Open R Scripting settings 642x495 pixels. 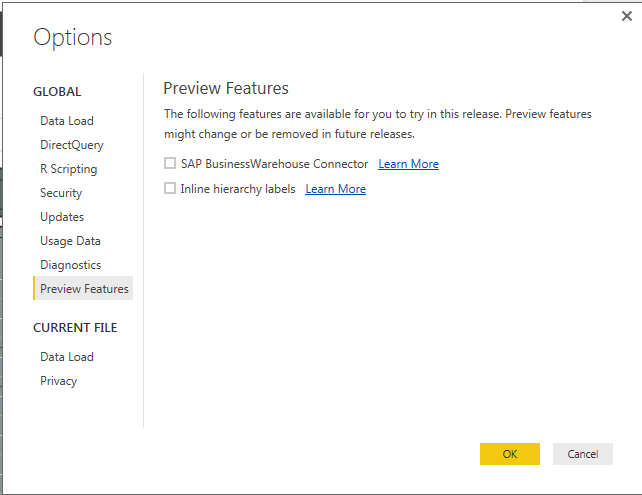coord(68,169)
